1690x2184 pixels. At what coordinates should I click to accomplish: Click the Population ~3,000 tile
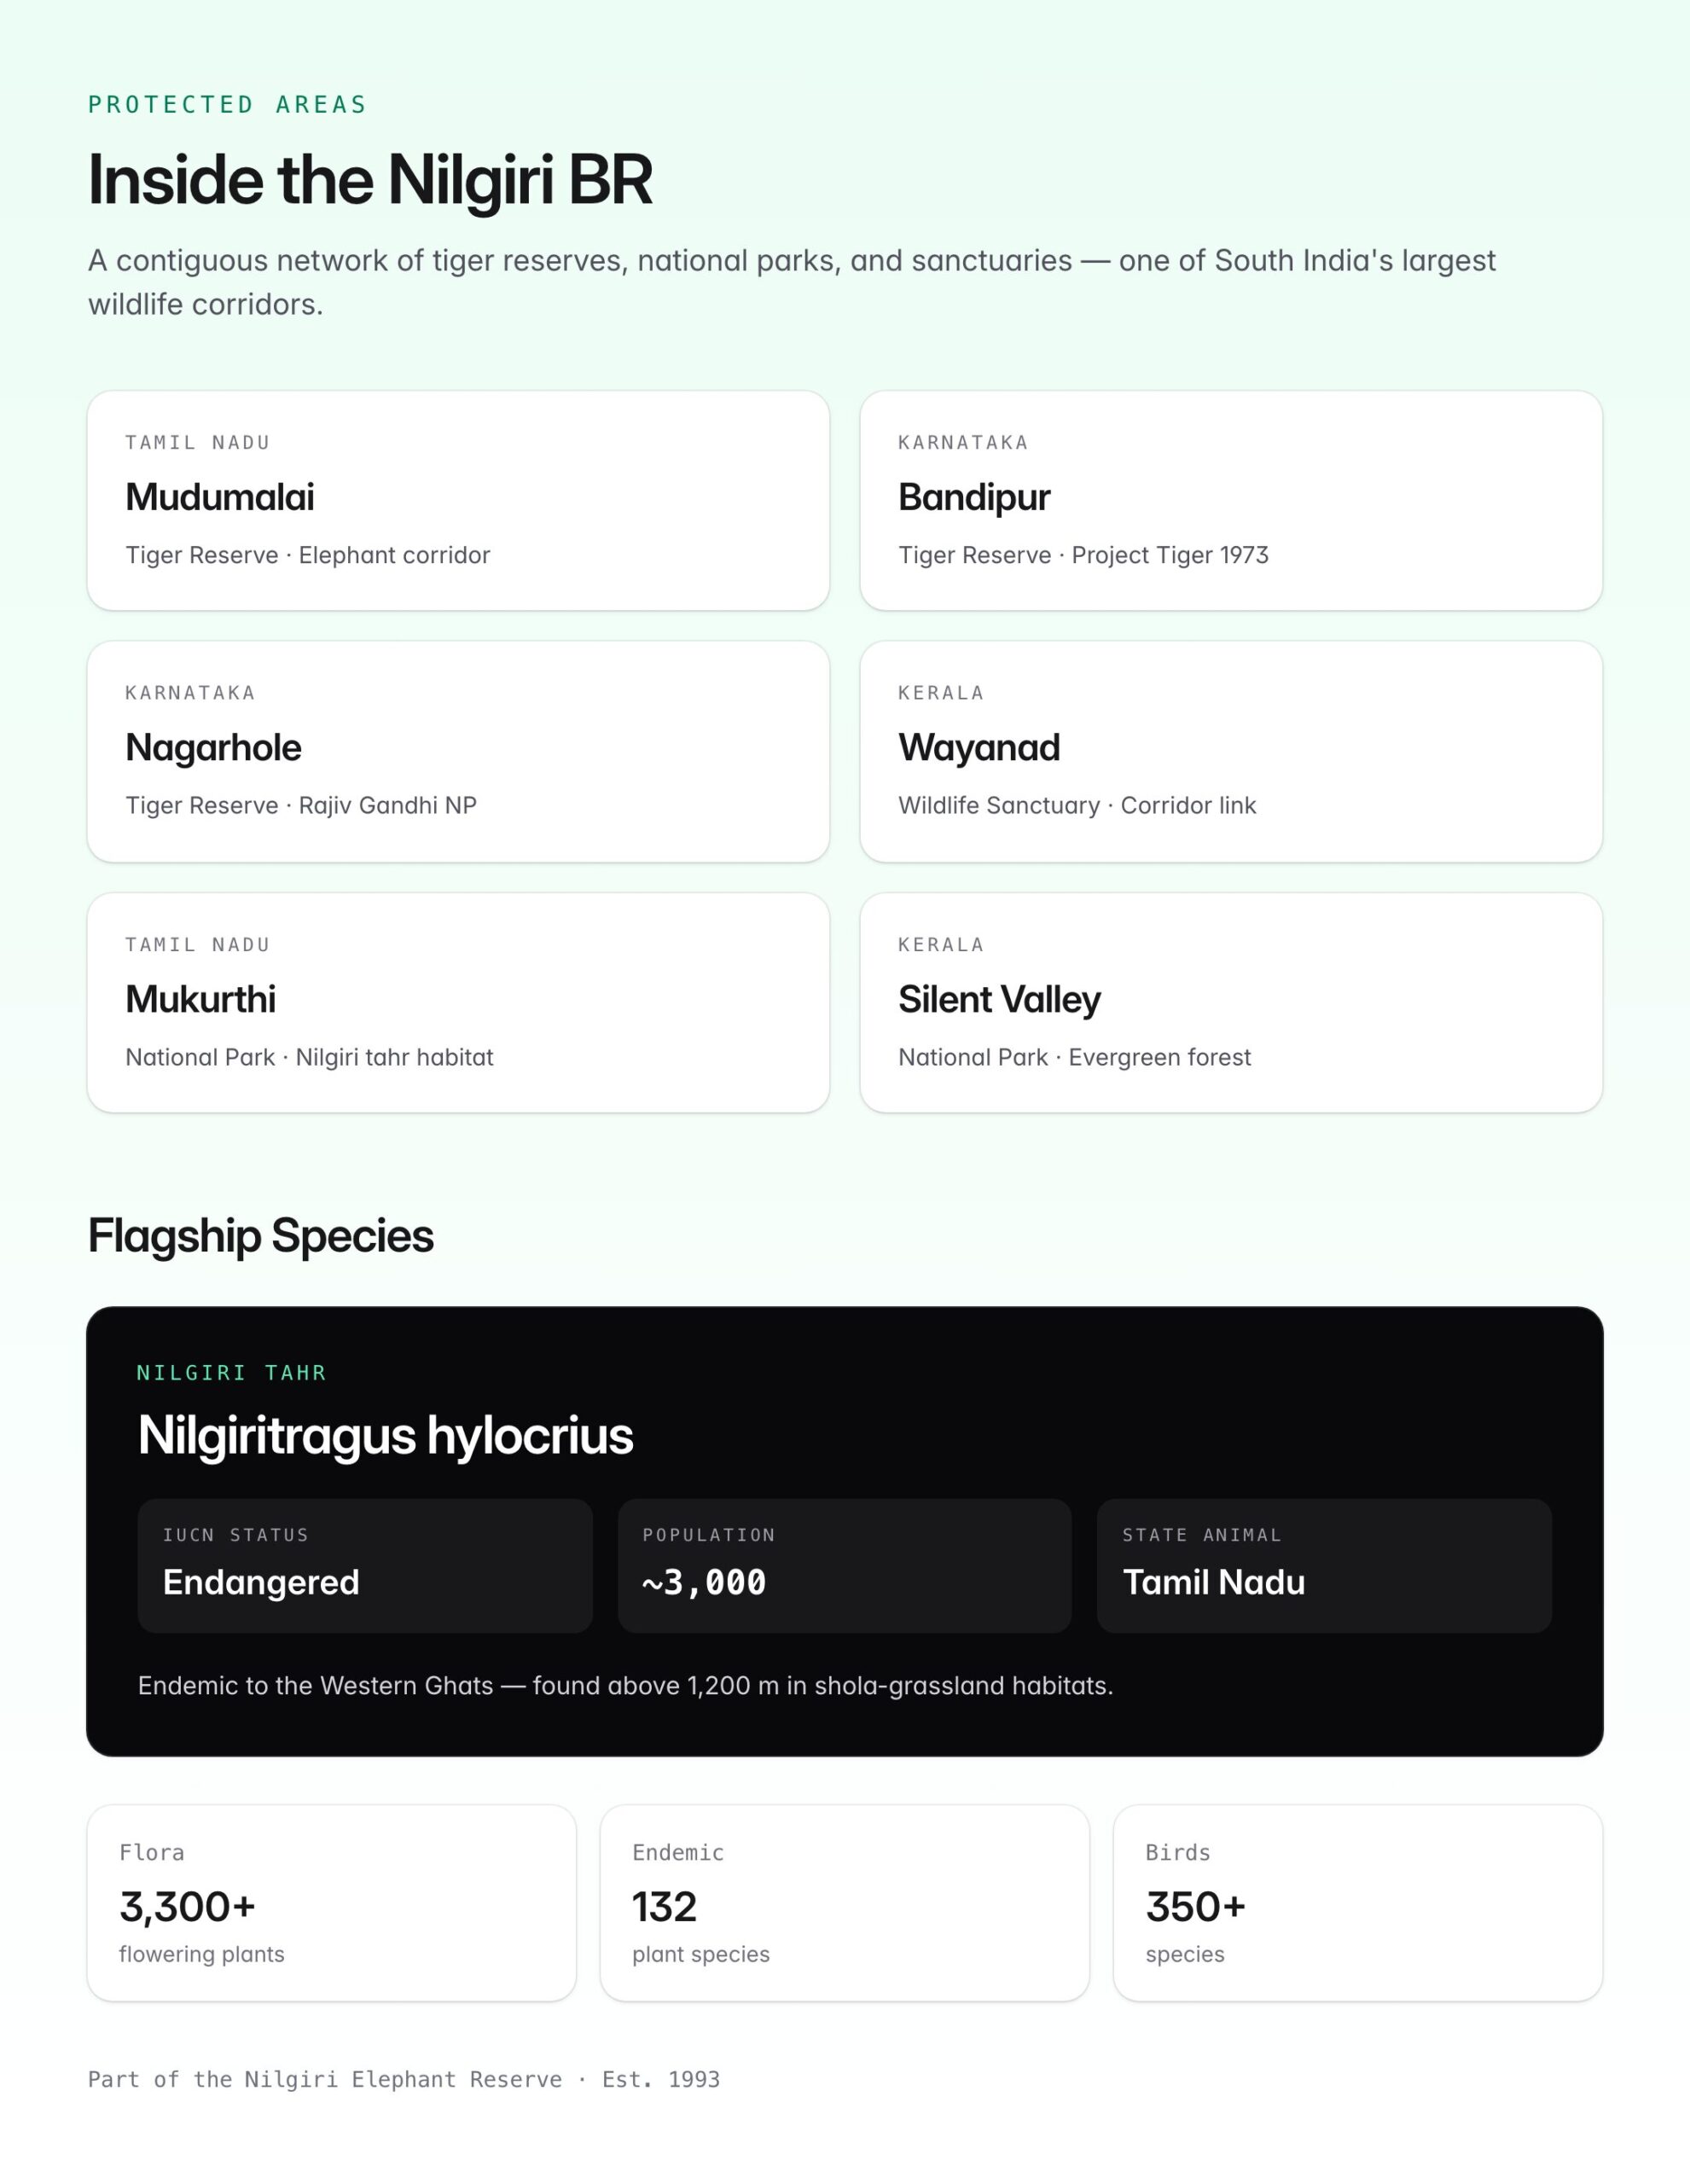[844, 1565]
